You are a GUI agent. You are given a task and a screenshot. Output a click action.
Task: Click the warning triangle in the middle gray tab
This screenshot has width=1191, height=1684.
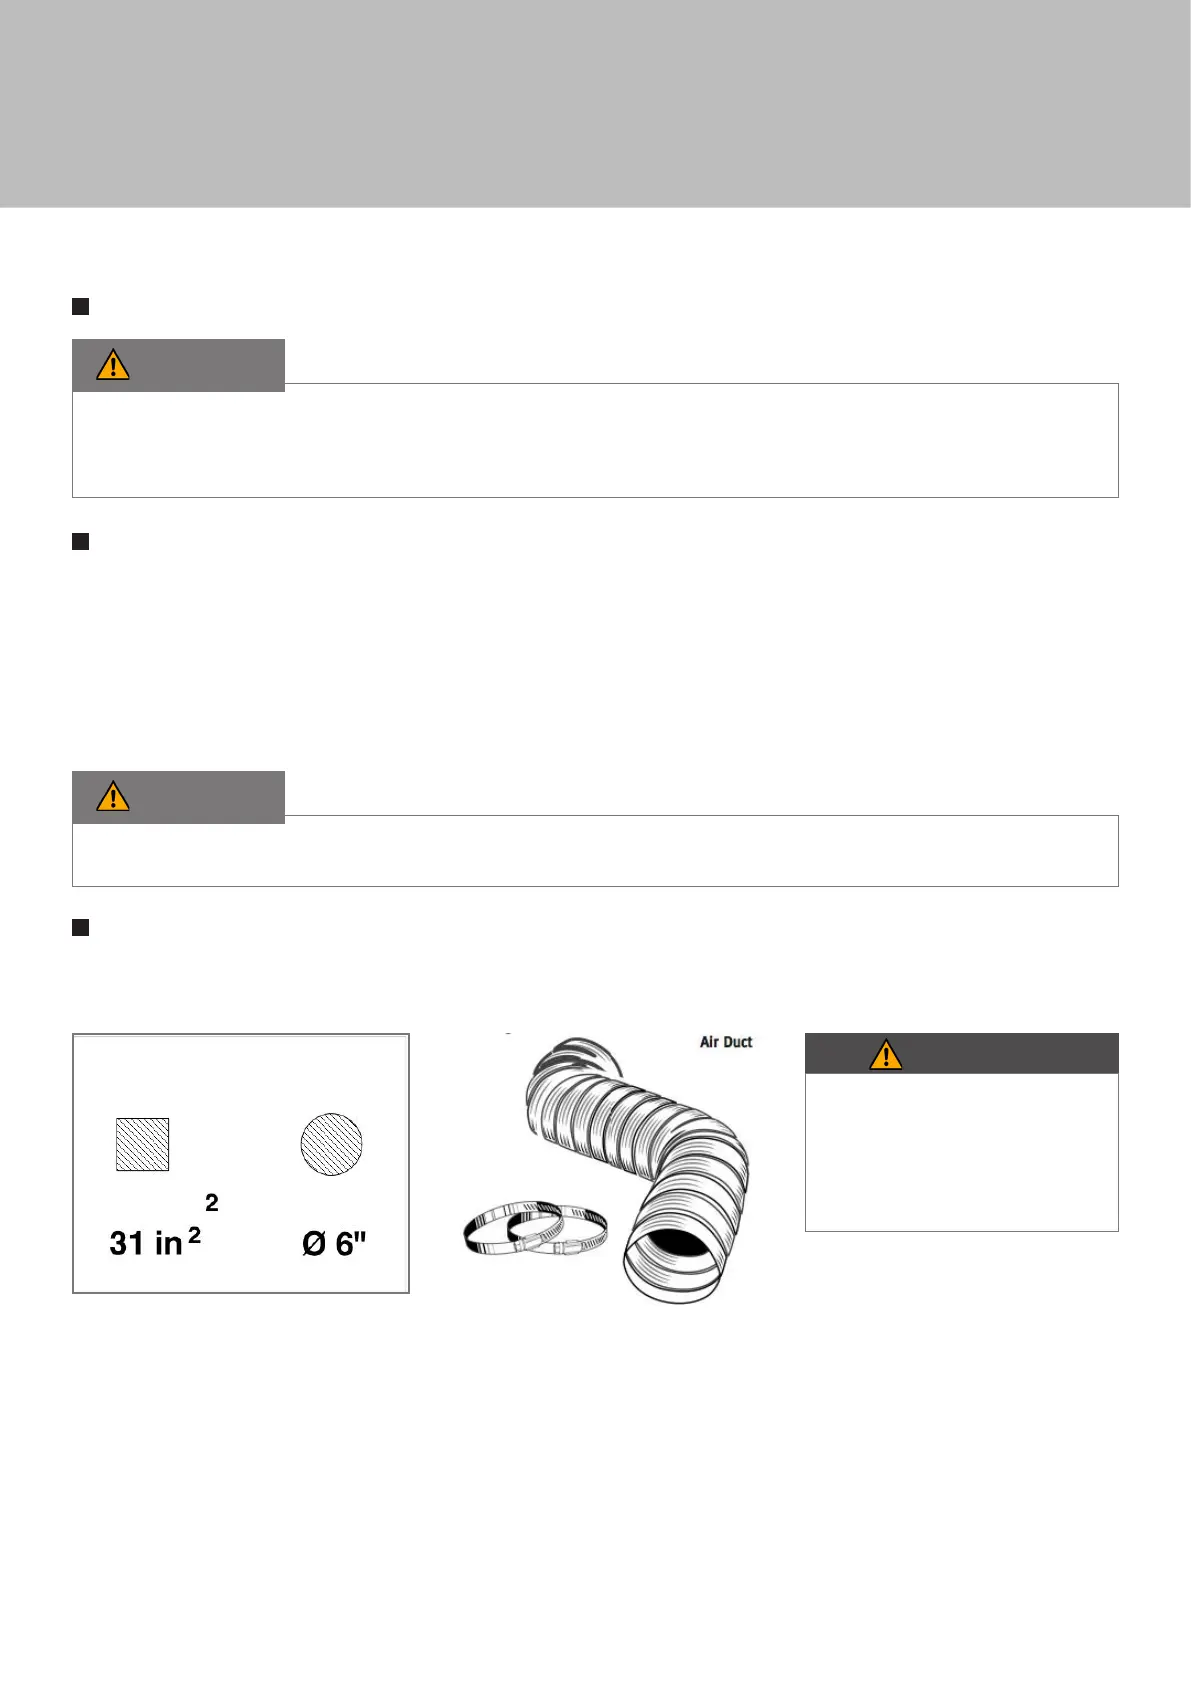point(113,797)
